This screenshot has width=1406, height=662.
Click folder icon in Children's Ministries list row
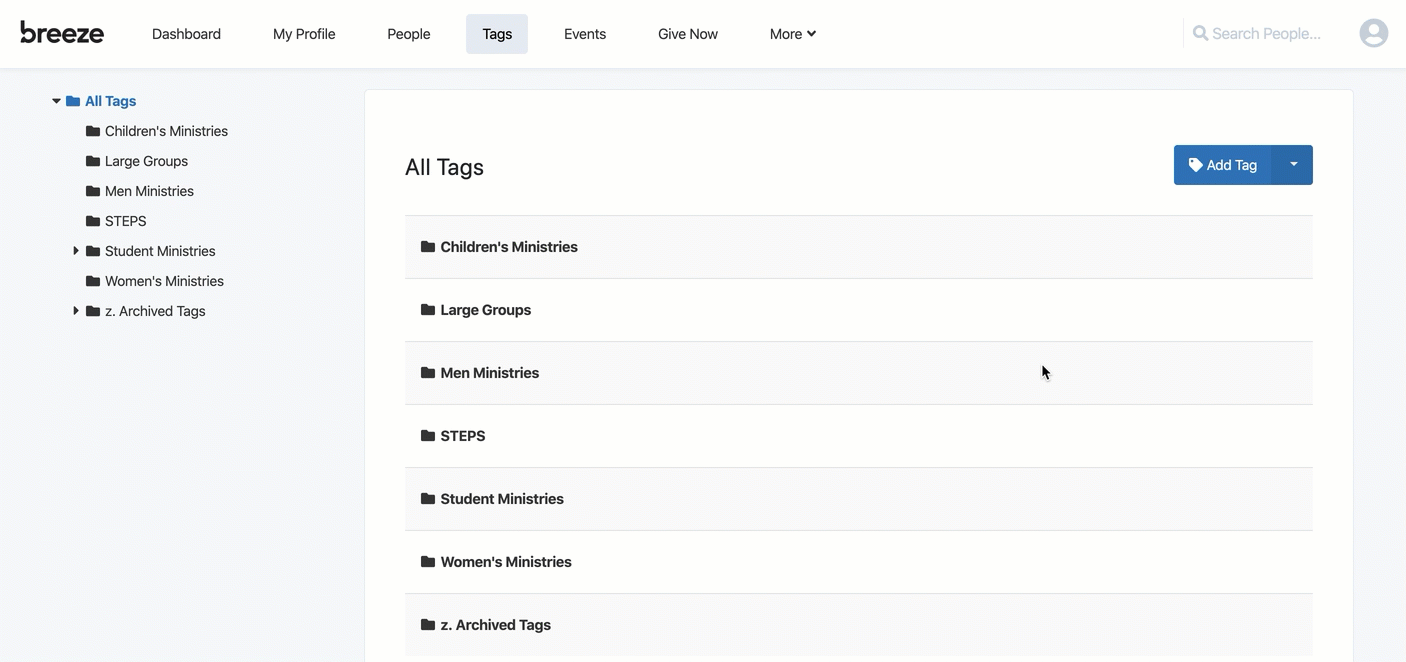pyautogui.click(x=428, y=247)
